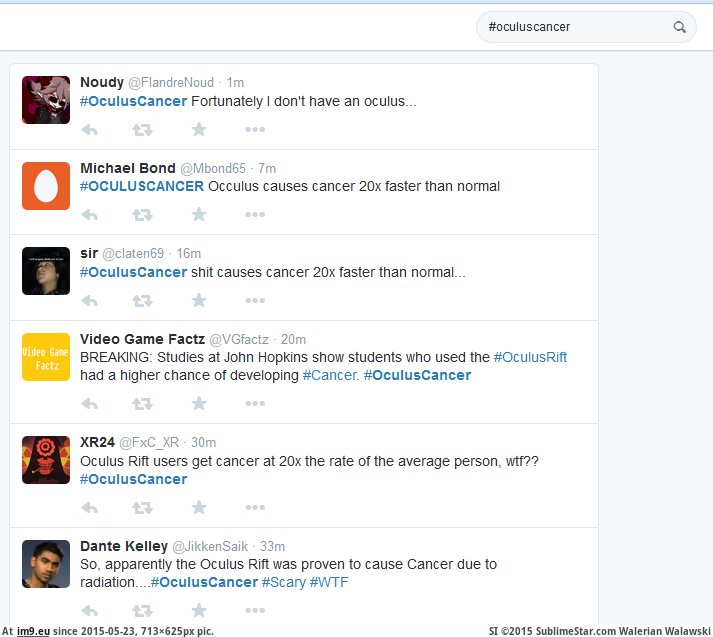
Task: Favorite Michael Bond's tweet
Action: [199, 214]
